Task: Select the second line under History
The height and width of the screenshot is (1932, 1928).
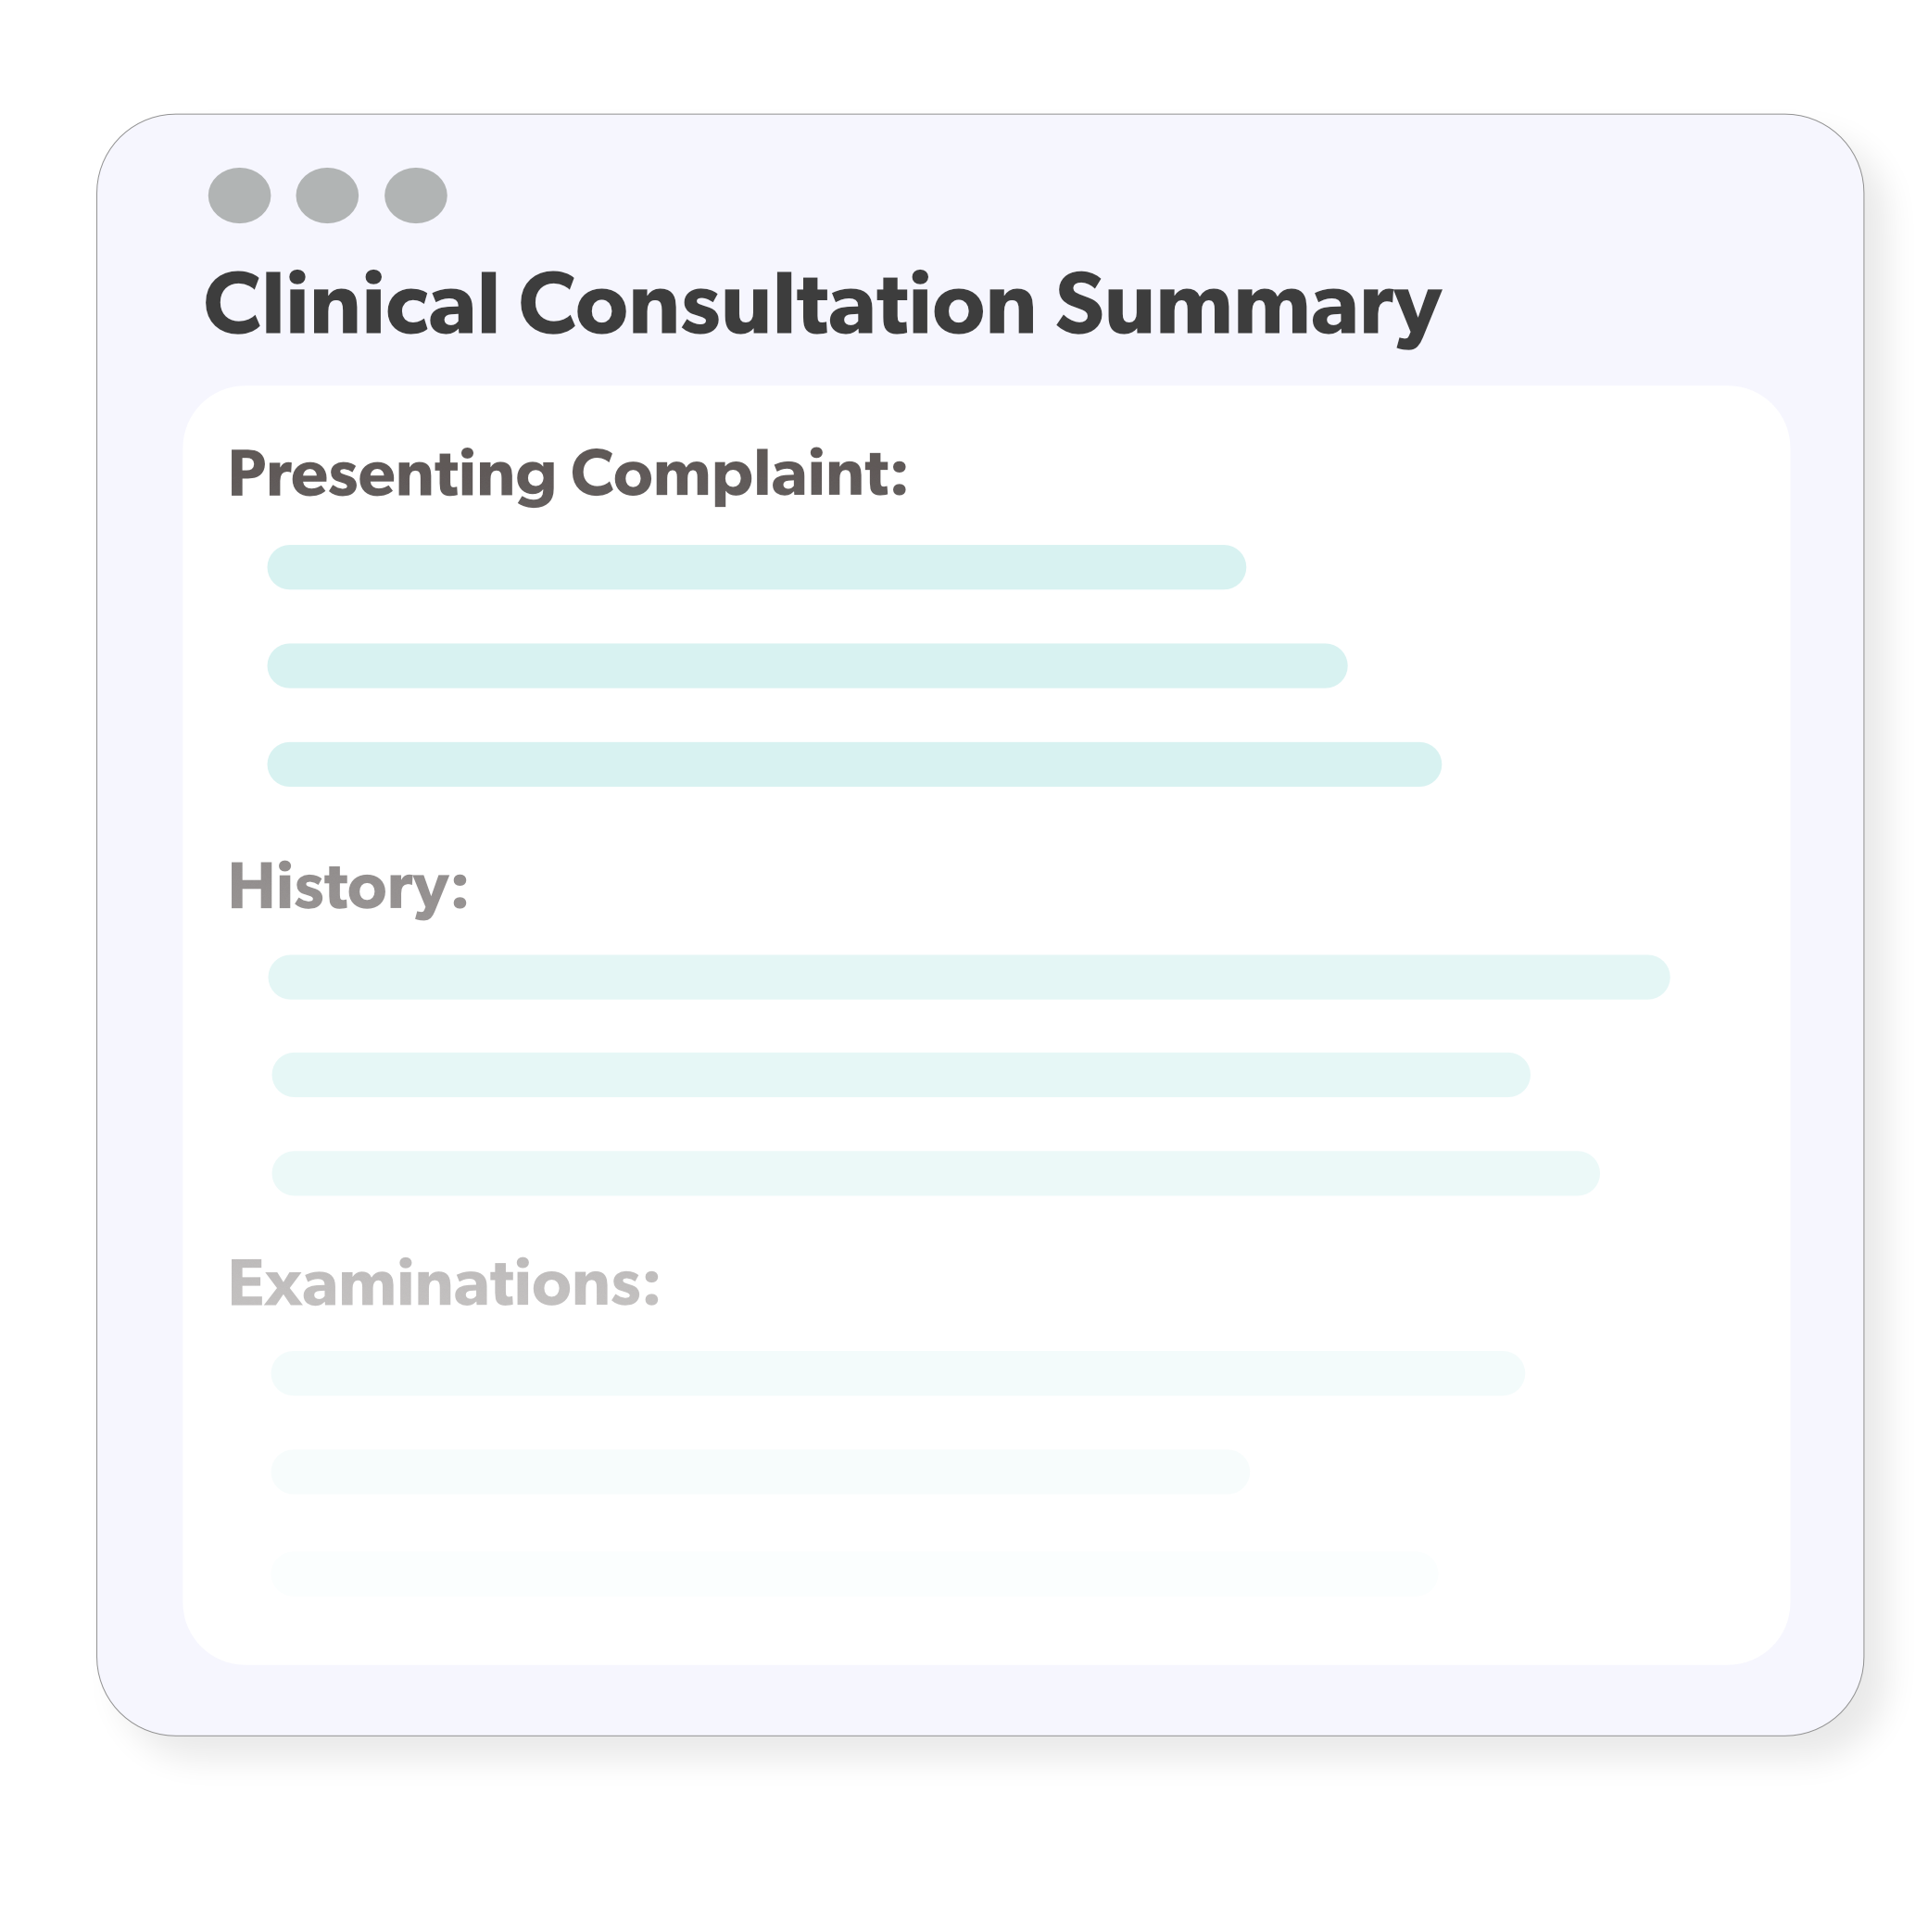Action: [x=900, y=1075]
